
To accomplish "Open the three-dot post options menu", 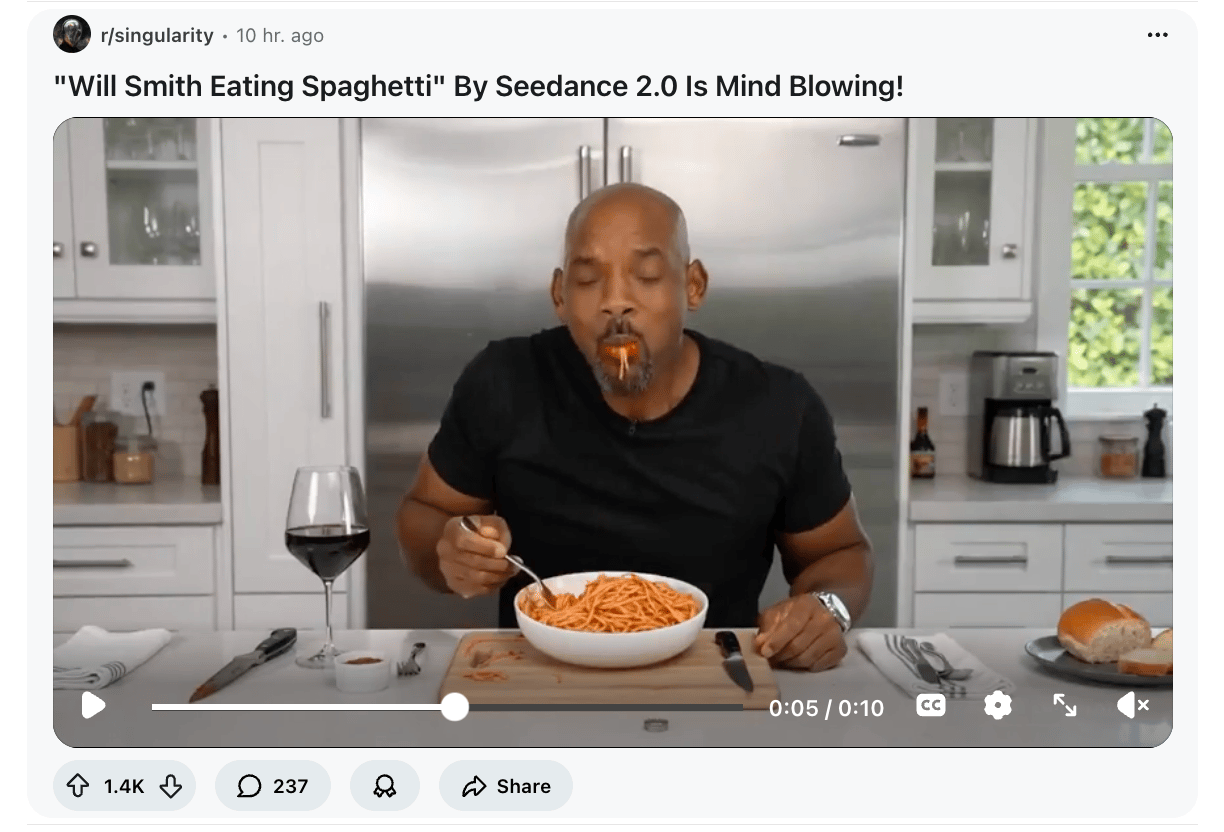I will click(1157, 35).
